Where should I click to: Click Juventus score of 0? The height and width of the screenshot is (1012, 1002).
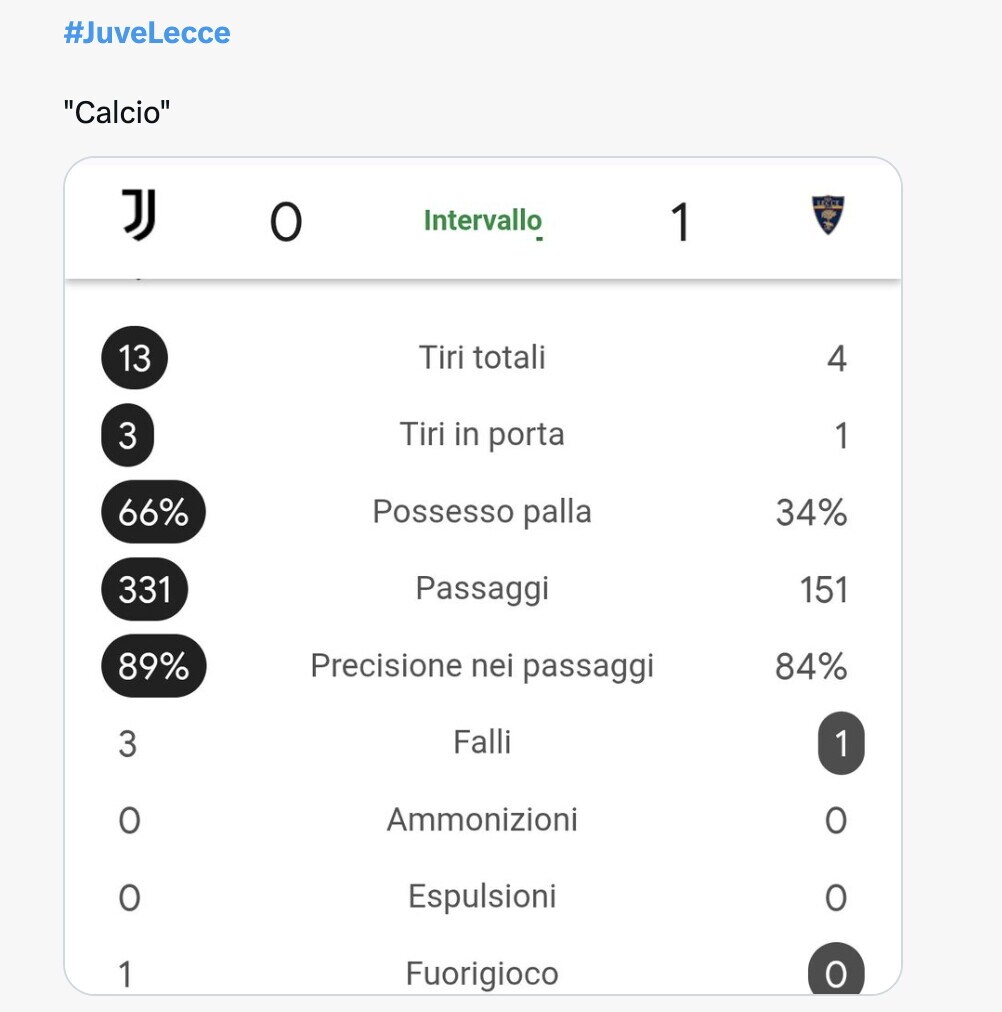285,221
